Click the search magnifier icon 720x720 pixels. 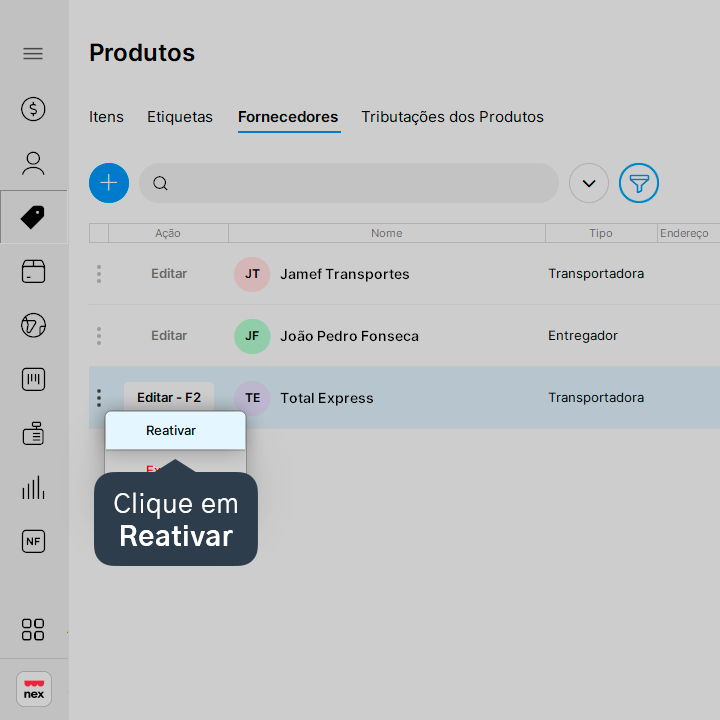pos(160,183)
